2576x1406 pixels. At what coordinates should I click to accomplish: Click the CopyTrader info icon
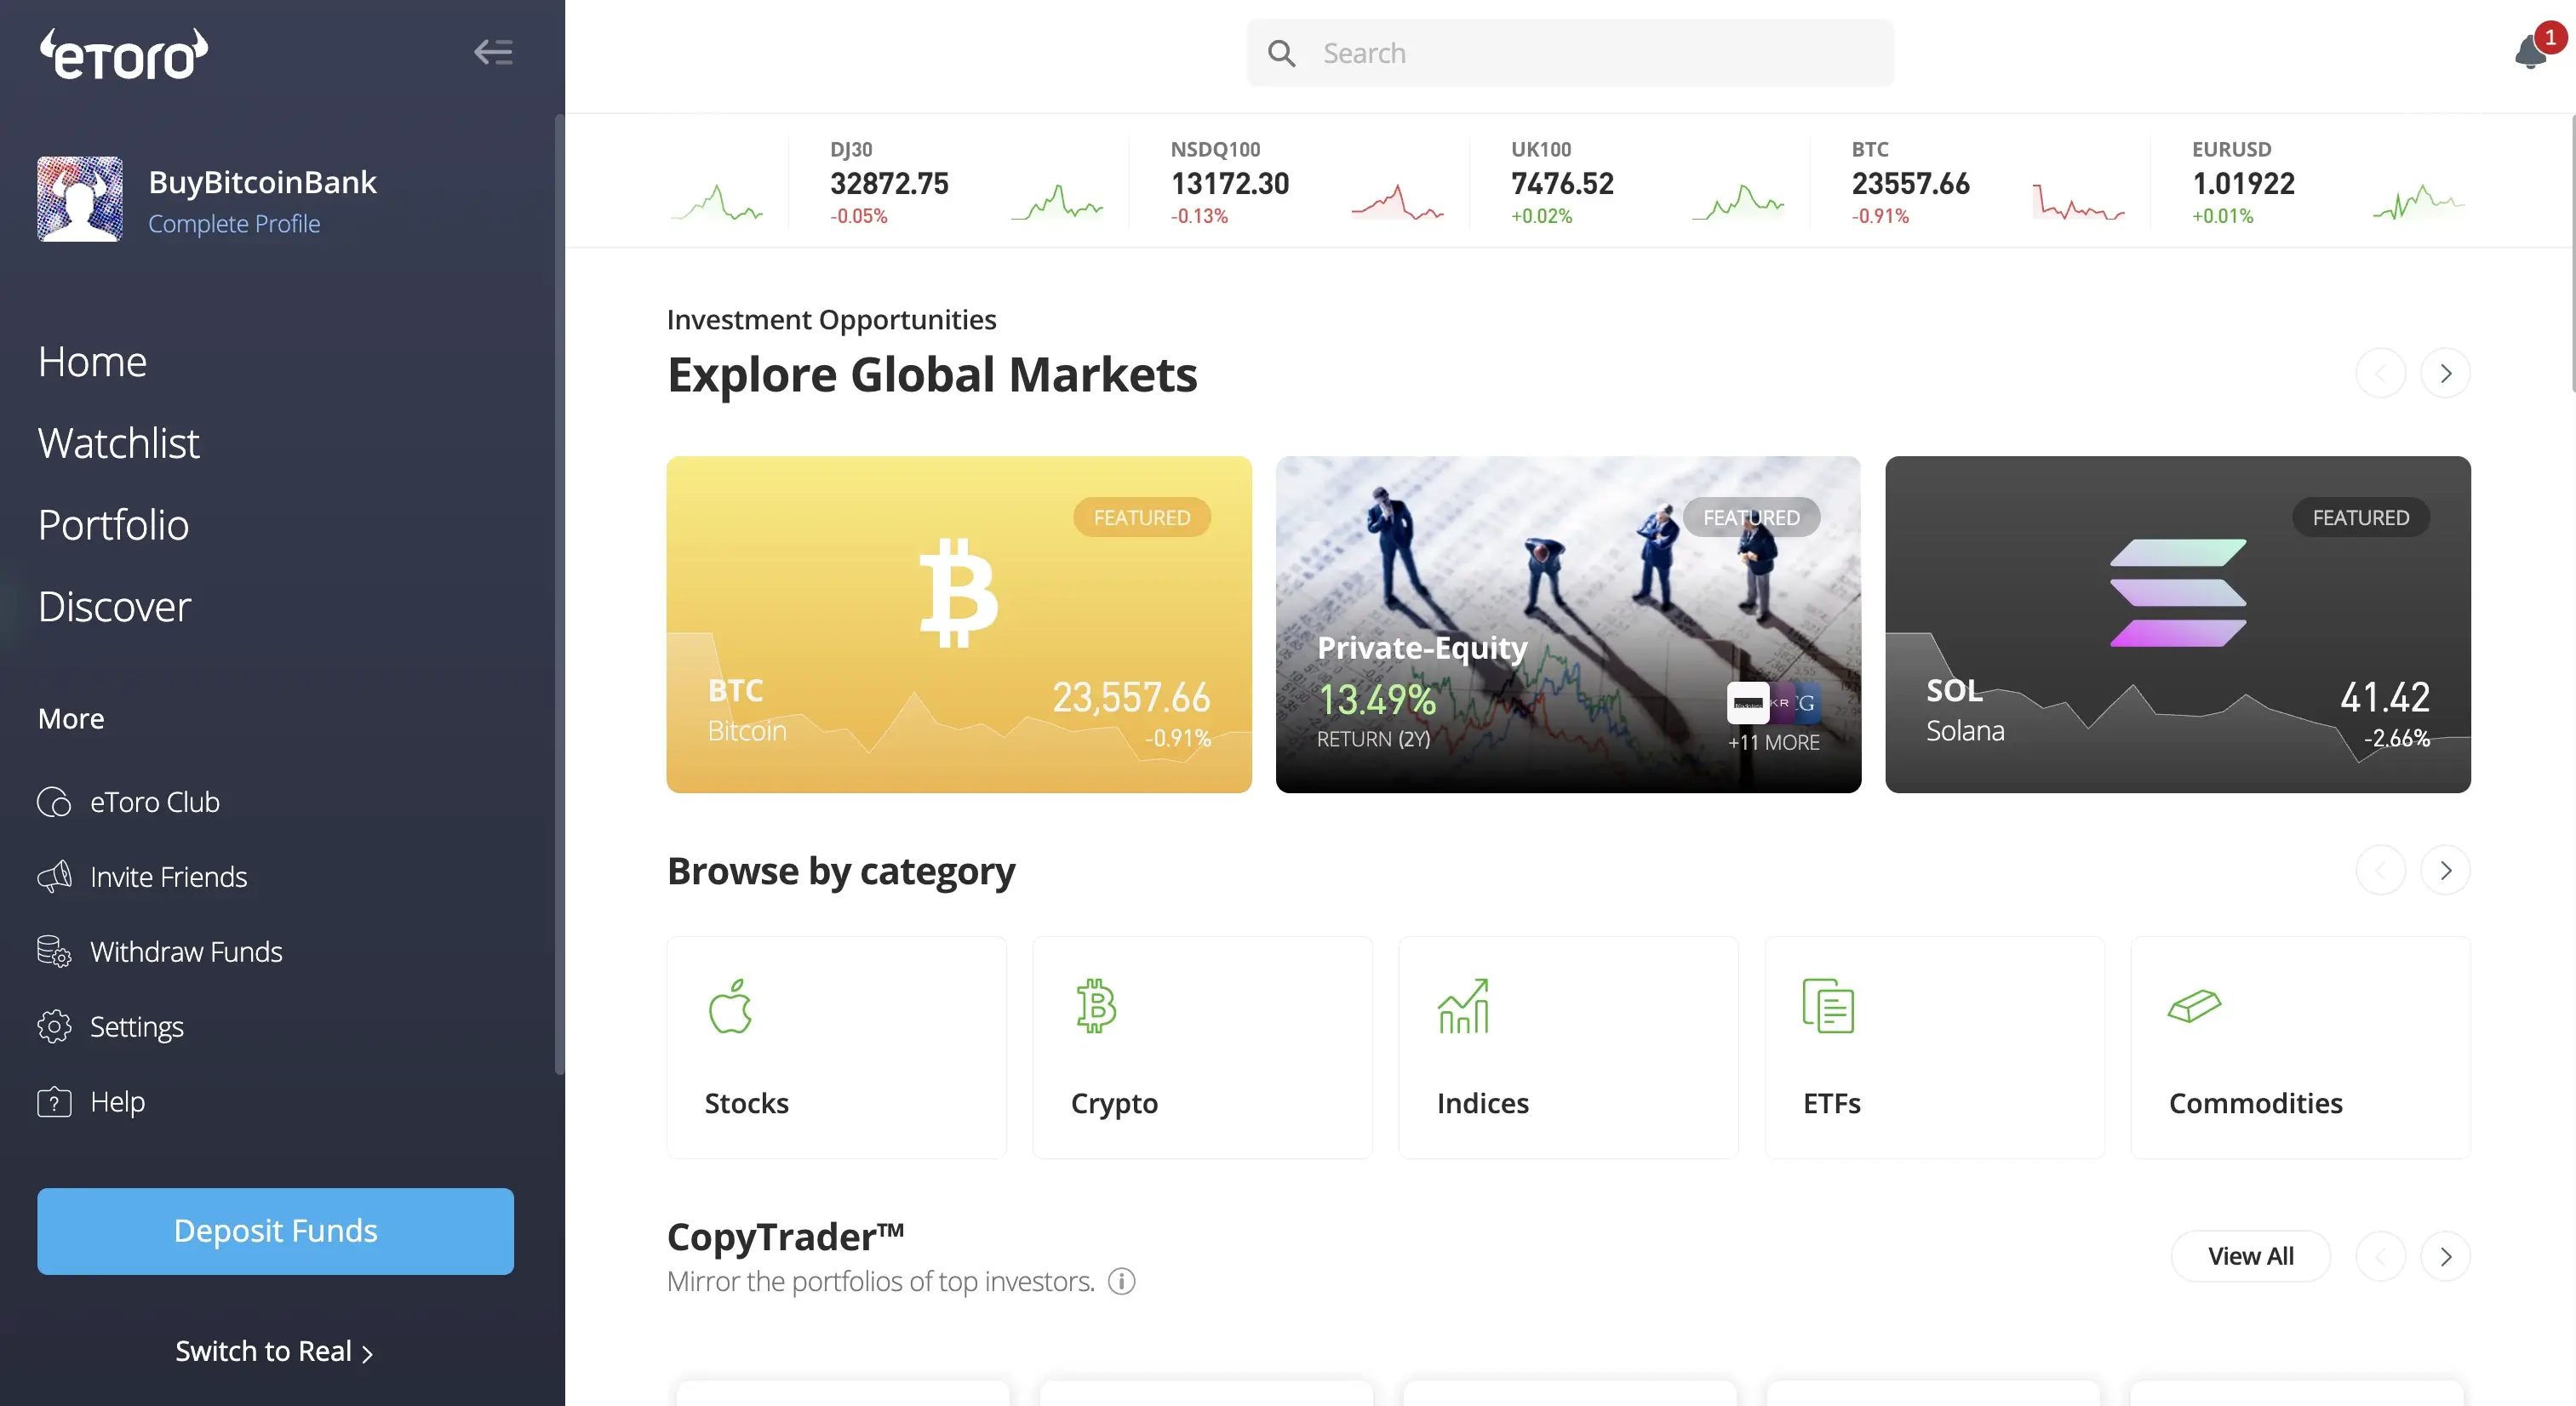tap(1122, 1281)
